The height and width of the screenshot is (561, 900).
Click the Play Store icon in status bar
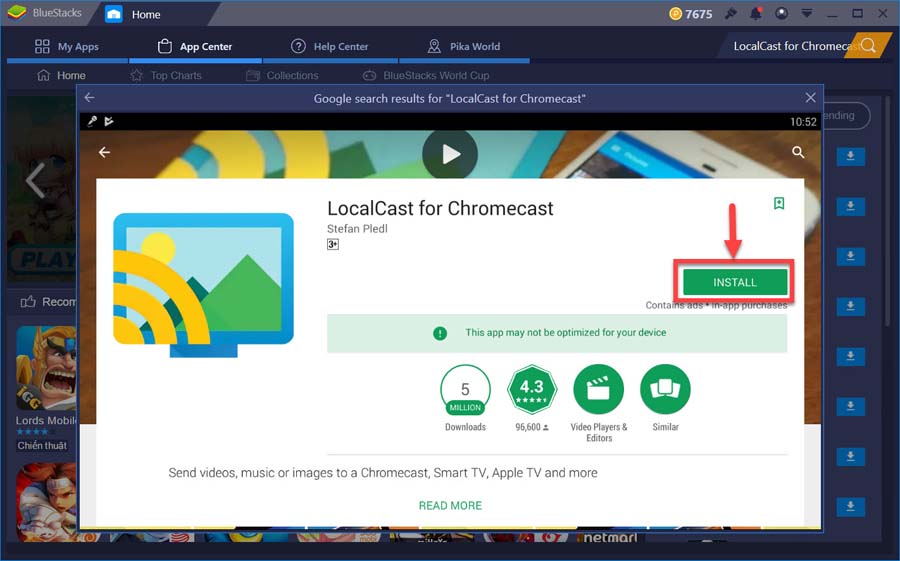tap(109, 121)
